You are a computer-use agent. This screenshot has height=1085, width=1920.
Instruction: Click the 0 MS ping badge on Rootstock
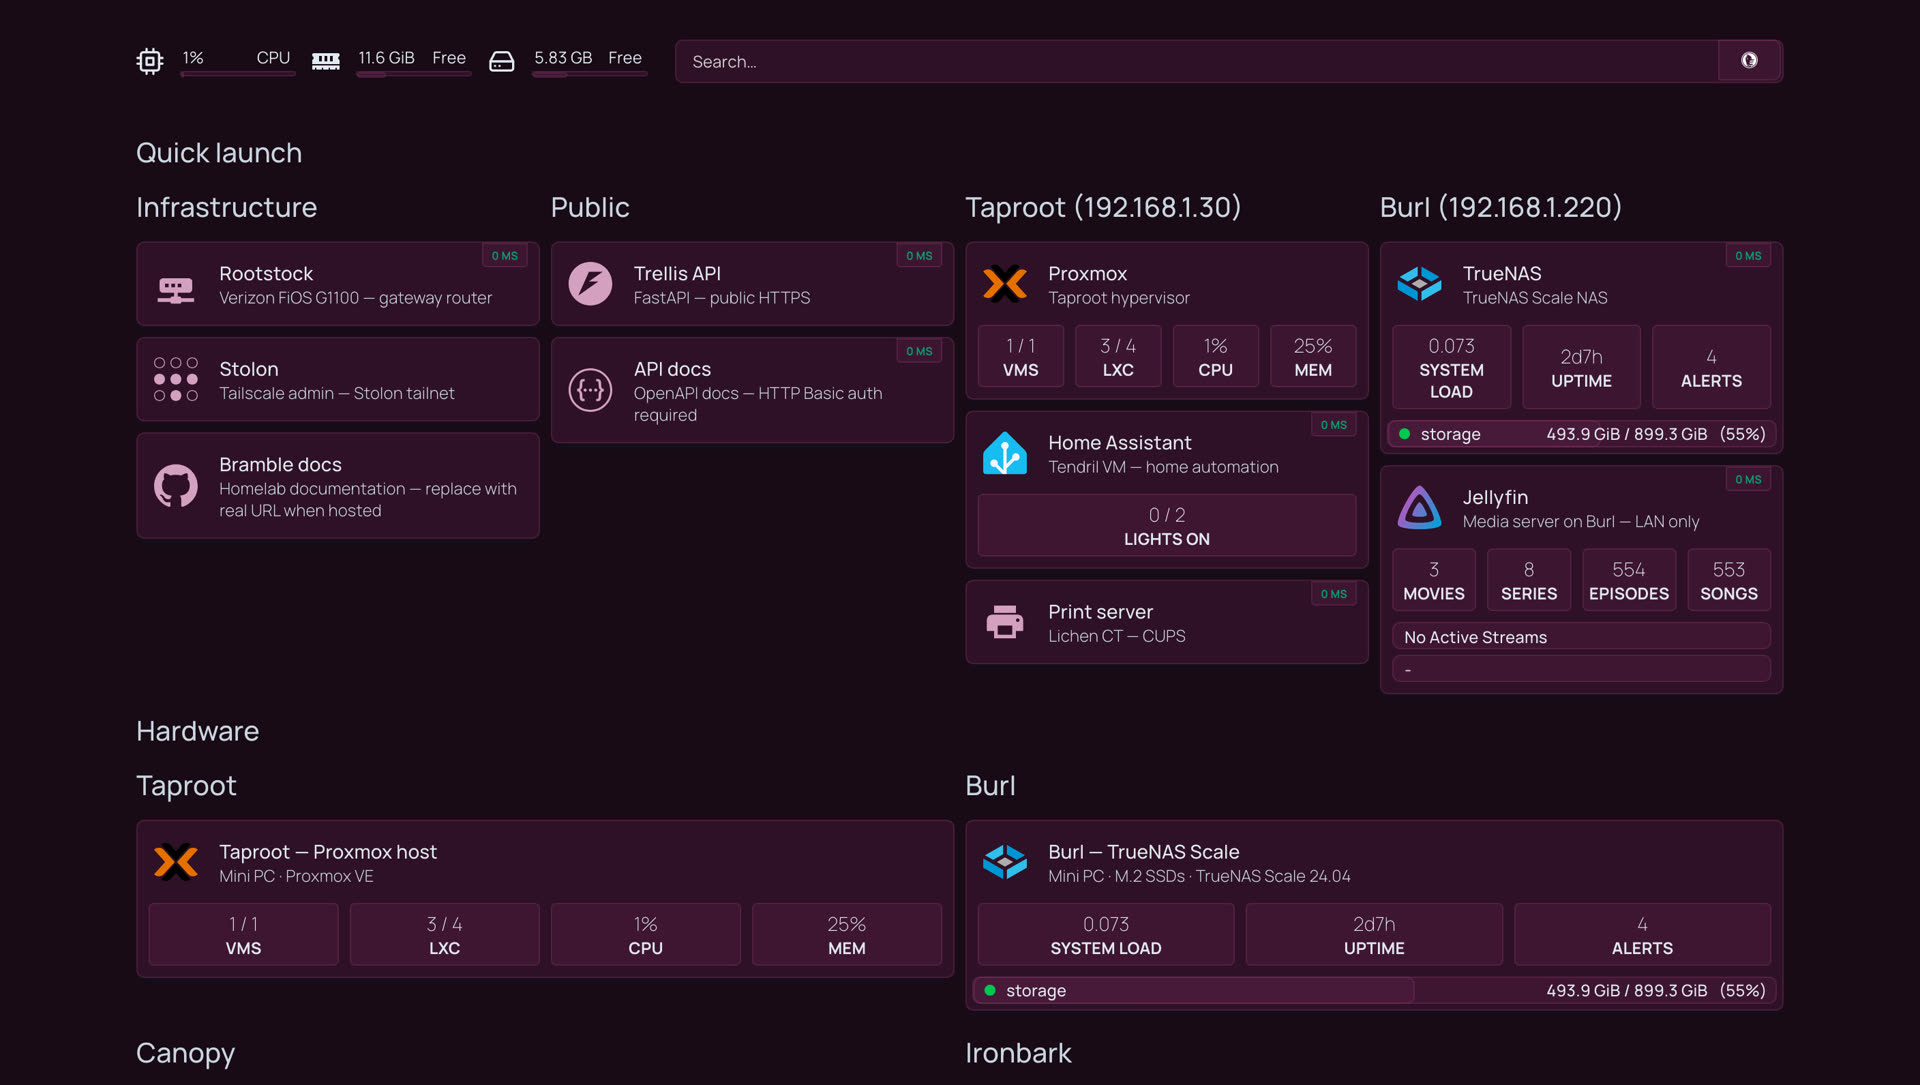(505, 256)
